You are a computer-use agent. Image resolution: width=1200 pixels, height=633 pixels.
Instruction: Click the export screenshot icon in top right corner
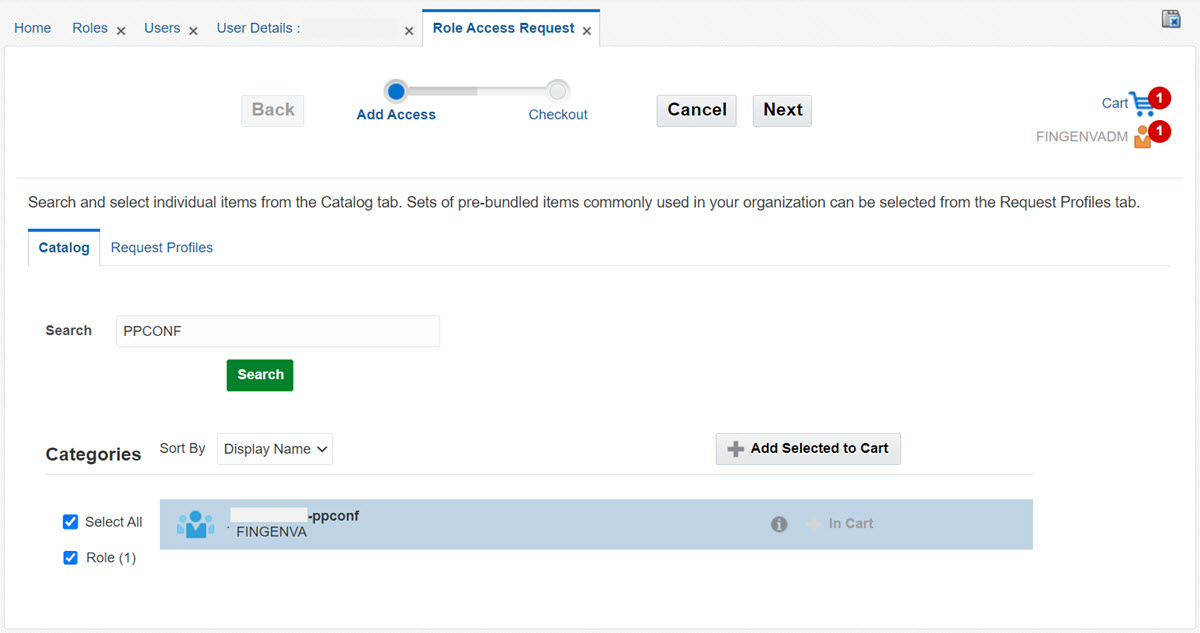click(x=1170, y=18)
